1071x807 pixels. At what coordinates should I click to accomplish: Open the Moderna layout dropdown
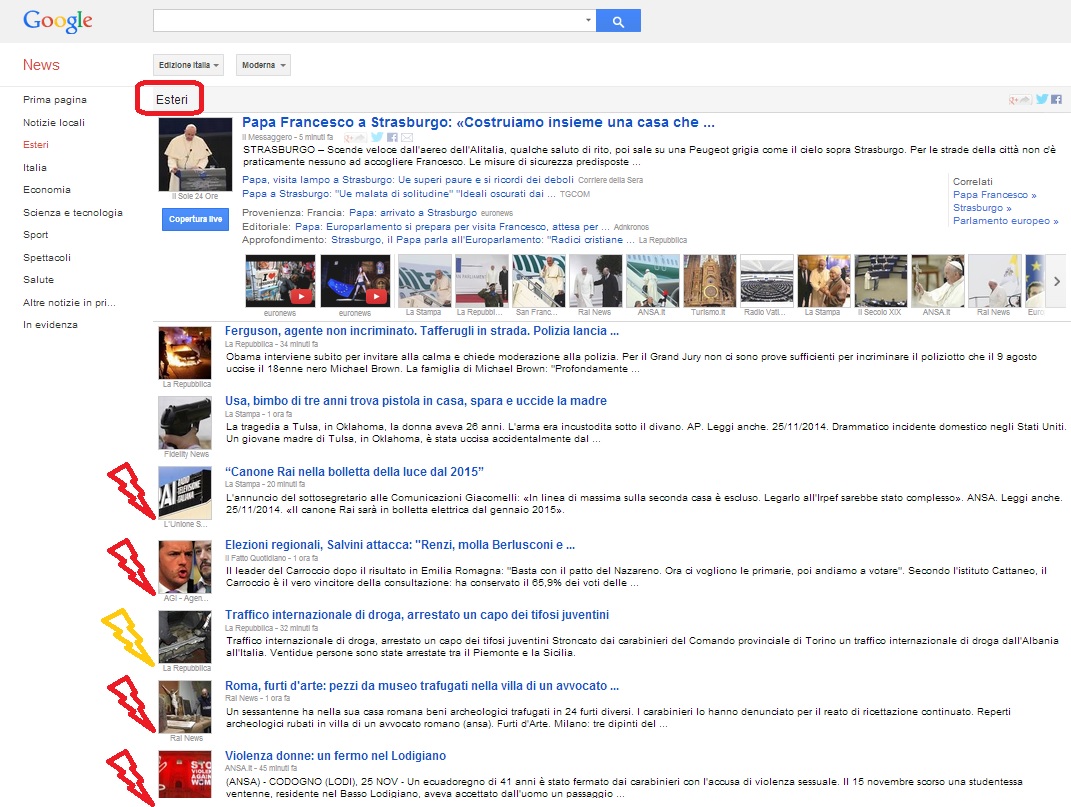pyautogui.click(x=263, y=65)
